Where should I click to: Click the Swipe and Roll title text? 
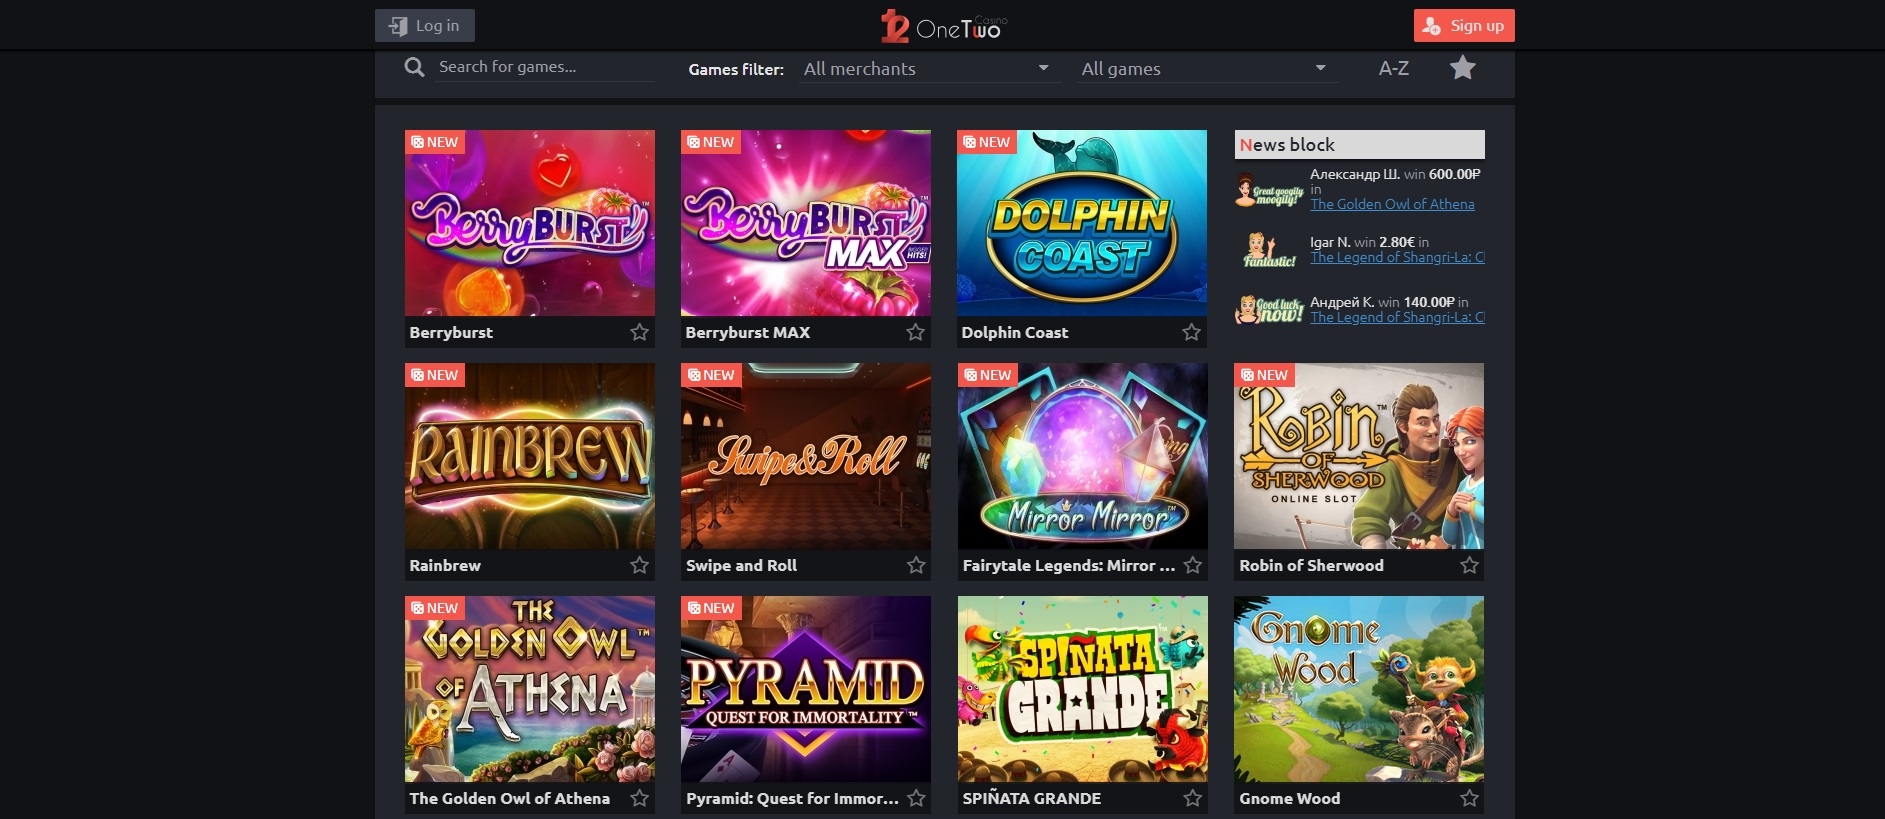pyautogui.click(x=741, y=565)
